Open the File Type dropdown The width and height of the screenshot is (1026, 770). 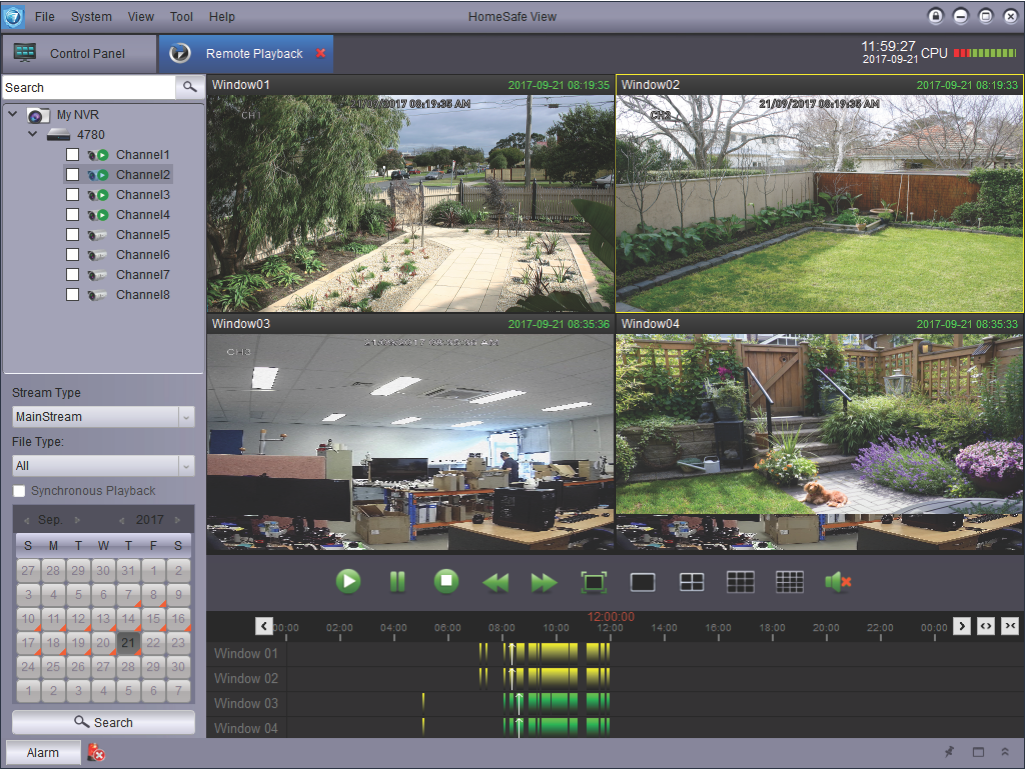[x=103, y=466]
